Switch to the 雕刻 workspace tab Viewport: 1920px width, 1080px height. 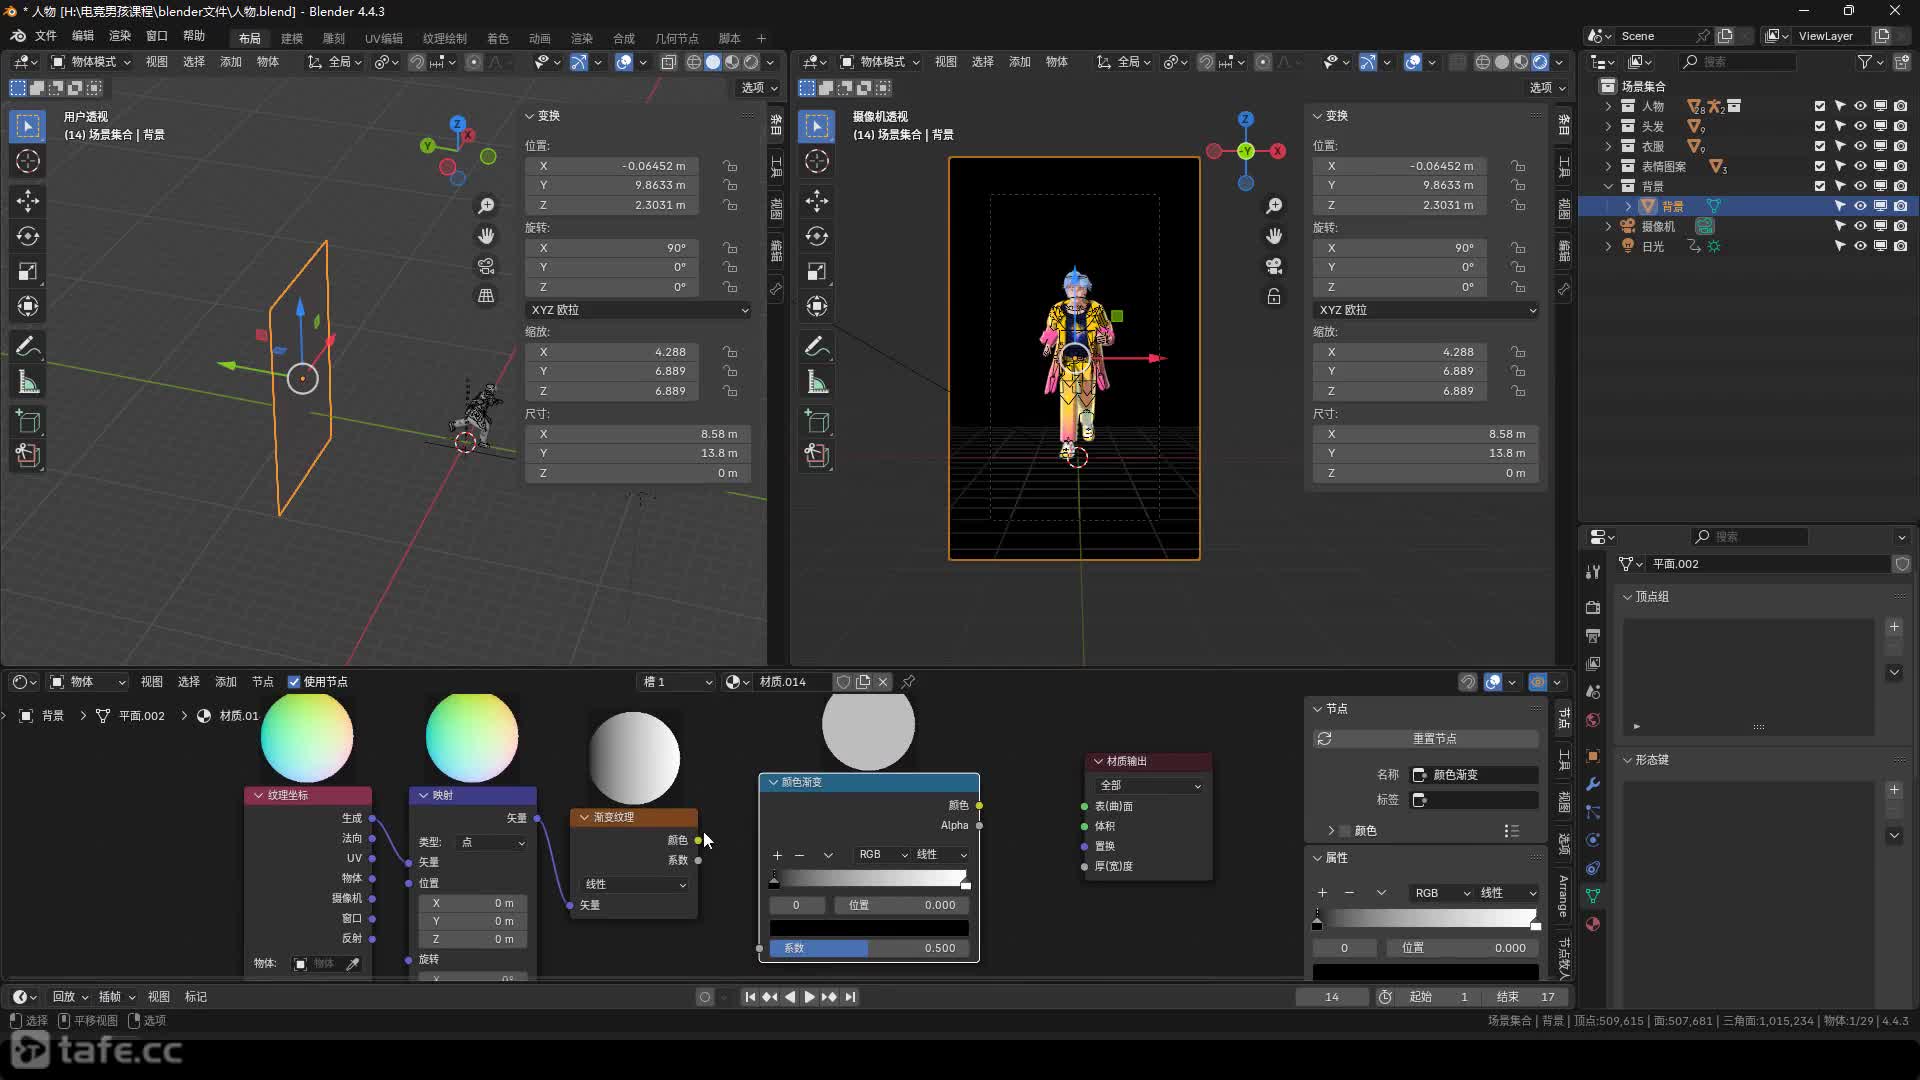click(333, 38)
